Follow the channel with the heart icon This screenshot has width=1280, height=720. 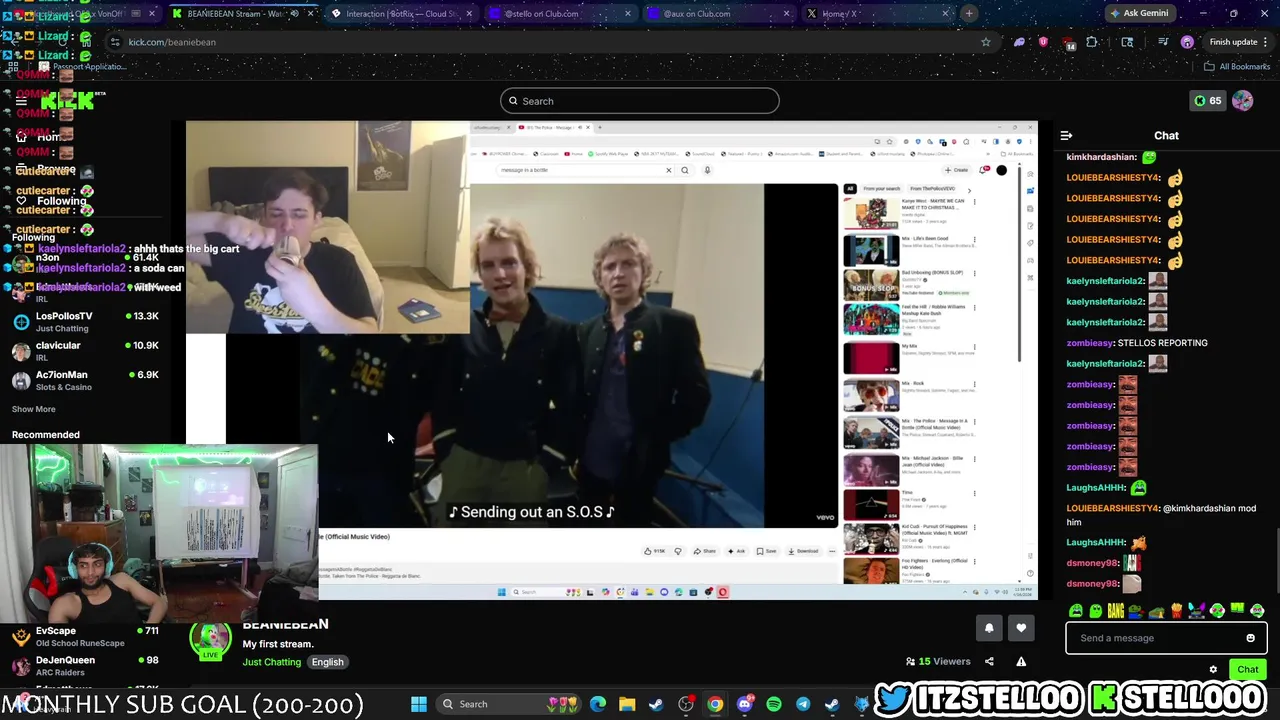coord(1021,628)
